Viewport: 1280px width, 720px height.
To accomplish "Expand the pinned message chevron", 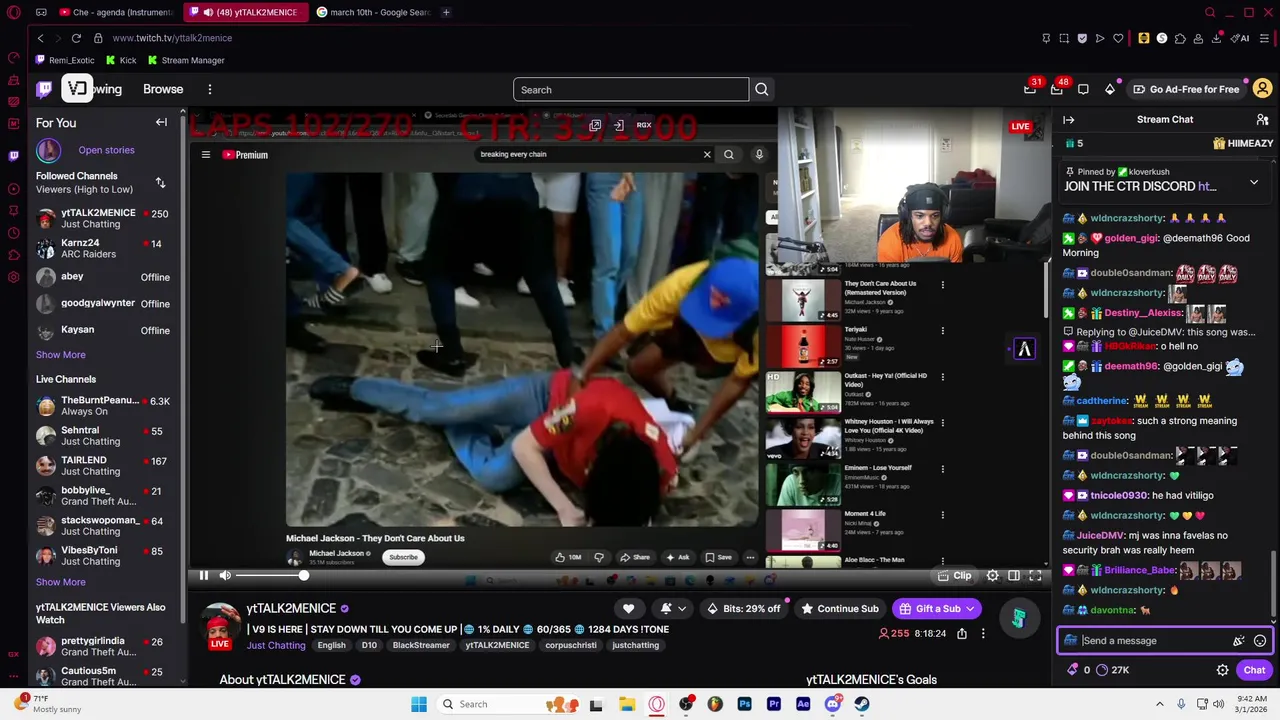I will pyautogui.click(x=1254, y=183).
